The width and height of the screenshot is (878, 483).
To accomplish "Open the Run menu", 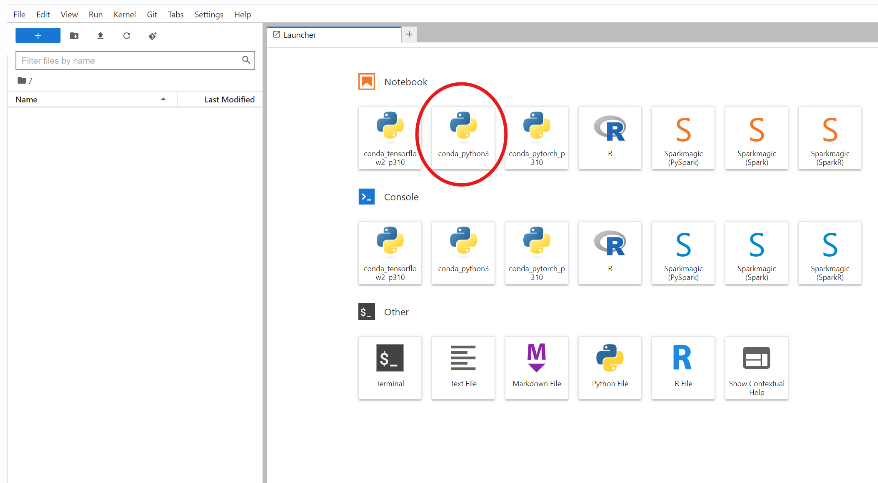I will click(95, 15).
